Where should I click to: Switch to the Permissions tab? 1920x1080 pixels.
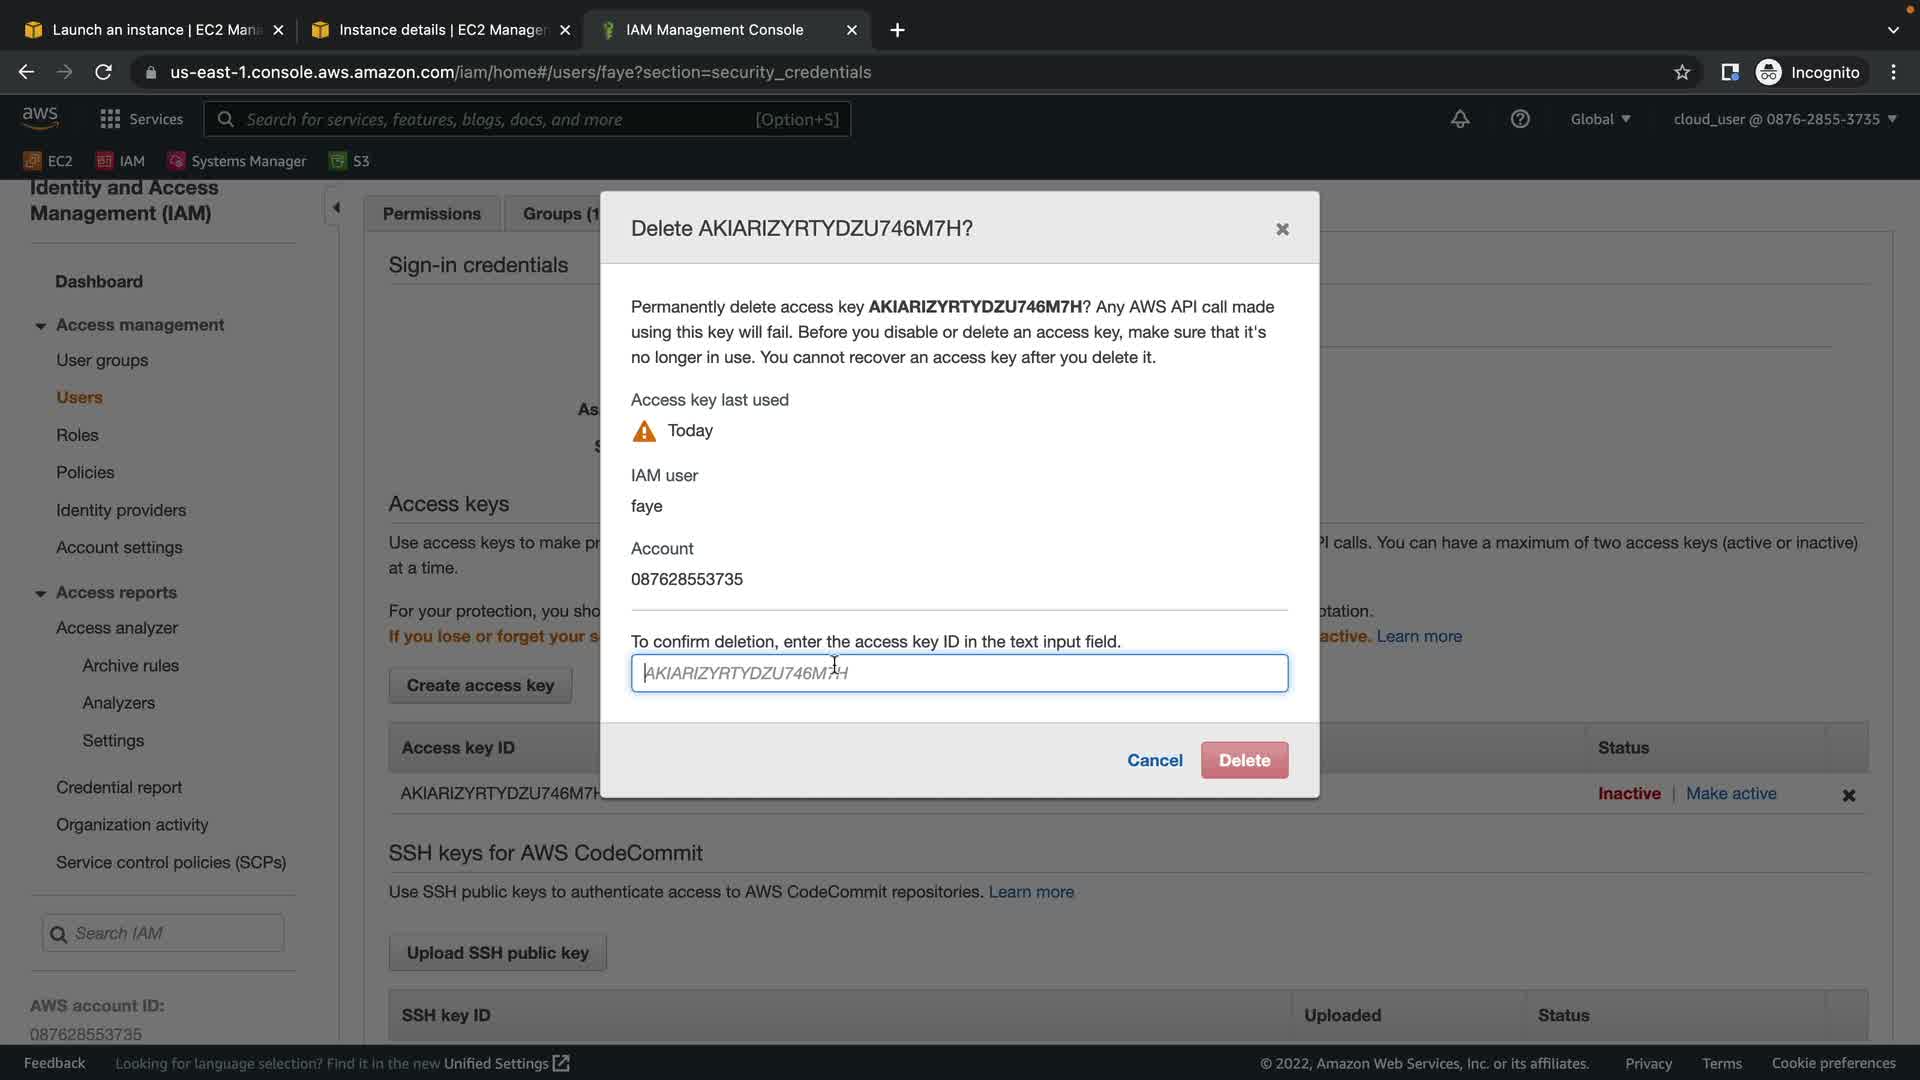(x=431, y=214)
